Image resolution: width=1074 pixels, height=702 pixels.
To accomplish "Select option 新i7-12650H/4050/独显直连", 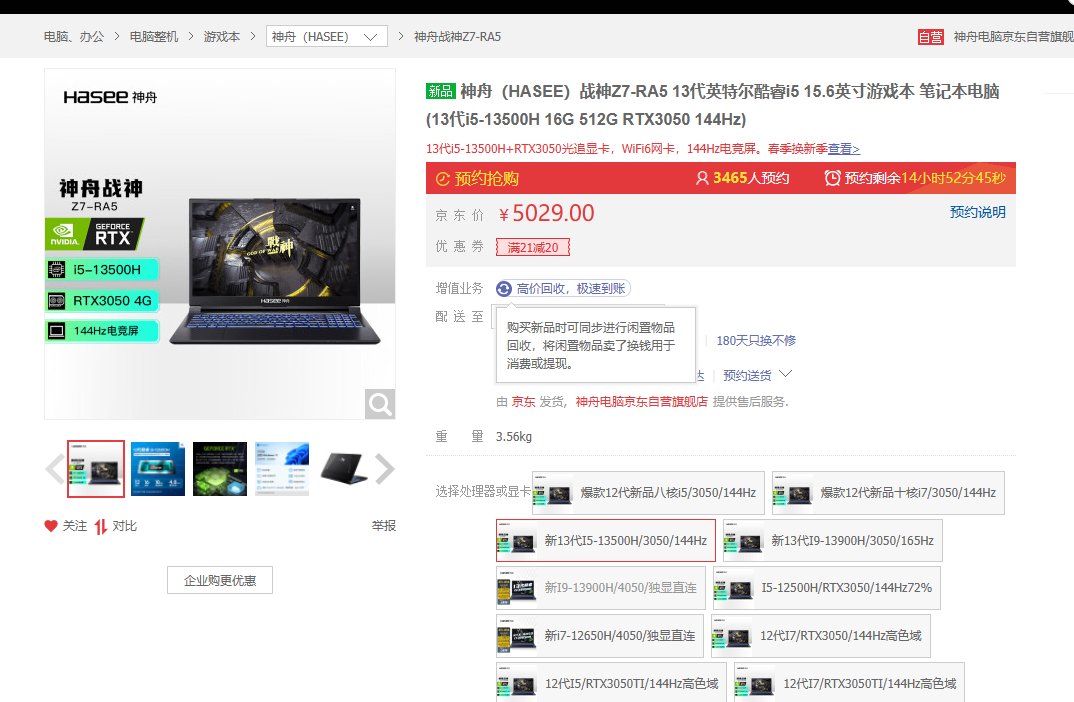I will pyautogui.click(x=600, y=636).
